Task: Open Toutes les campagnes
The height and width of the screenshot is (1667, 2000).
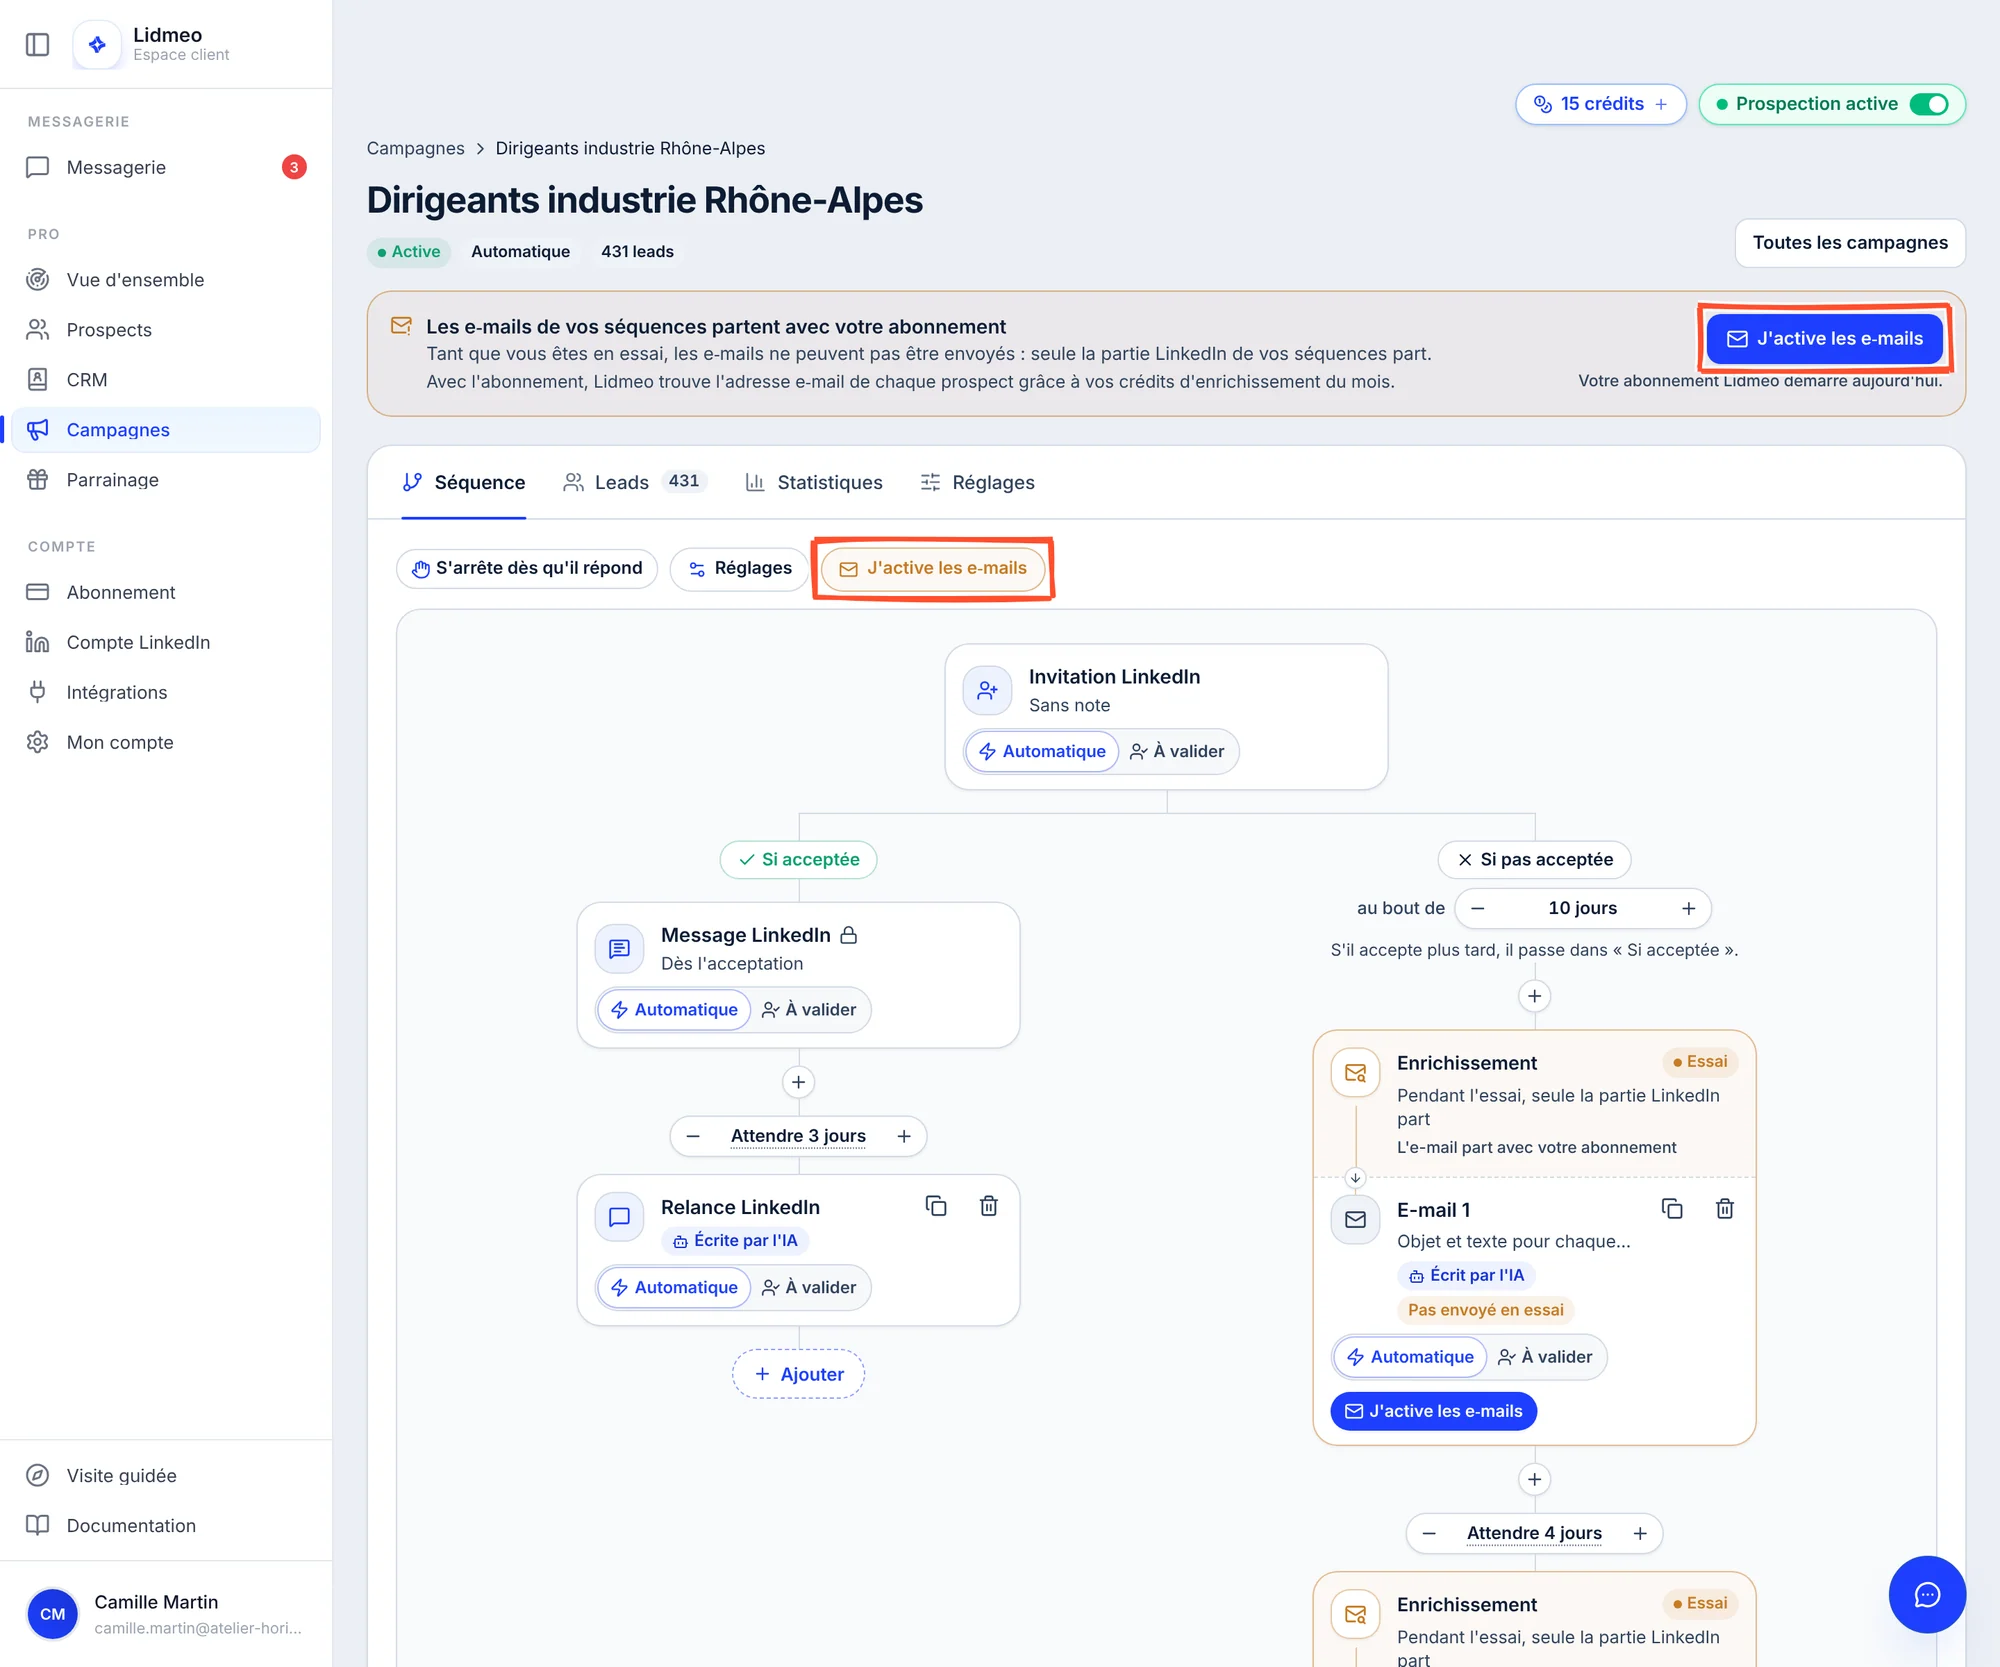Action: coord(1850,243)
